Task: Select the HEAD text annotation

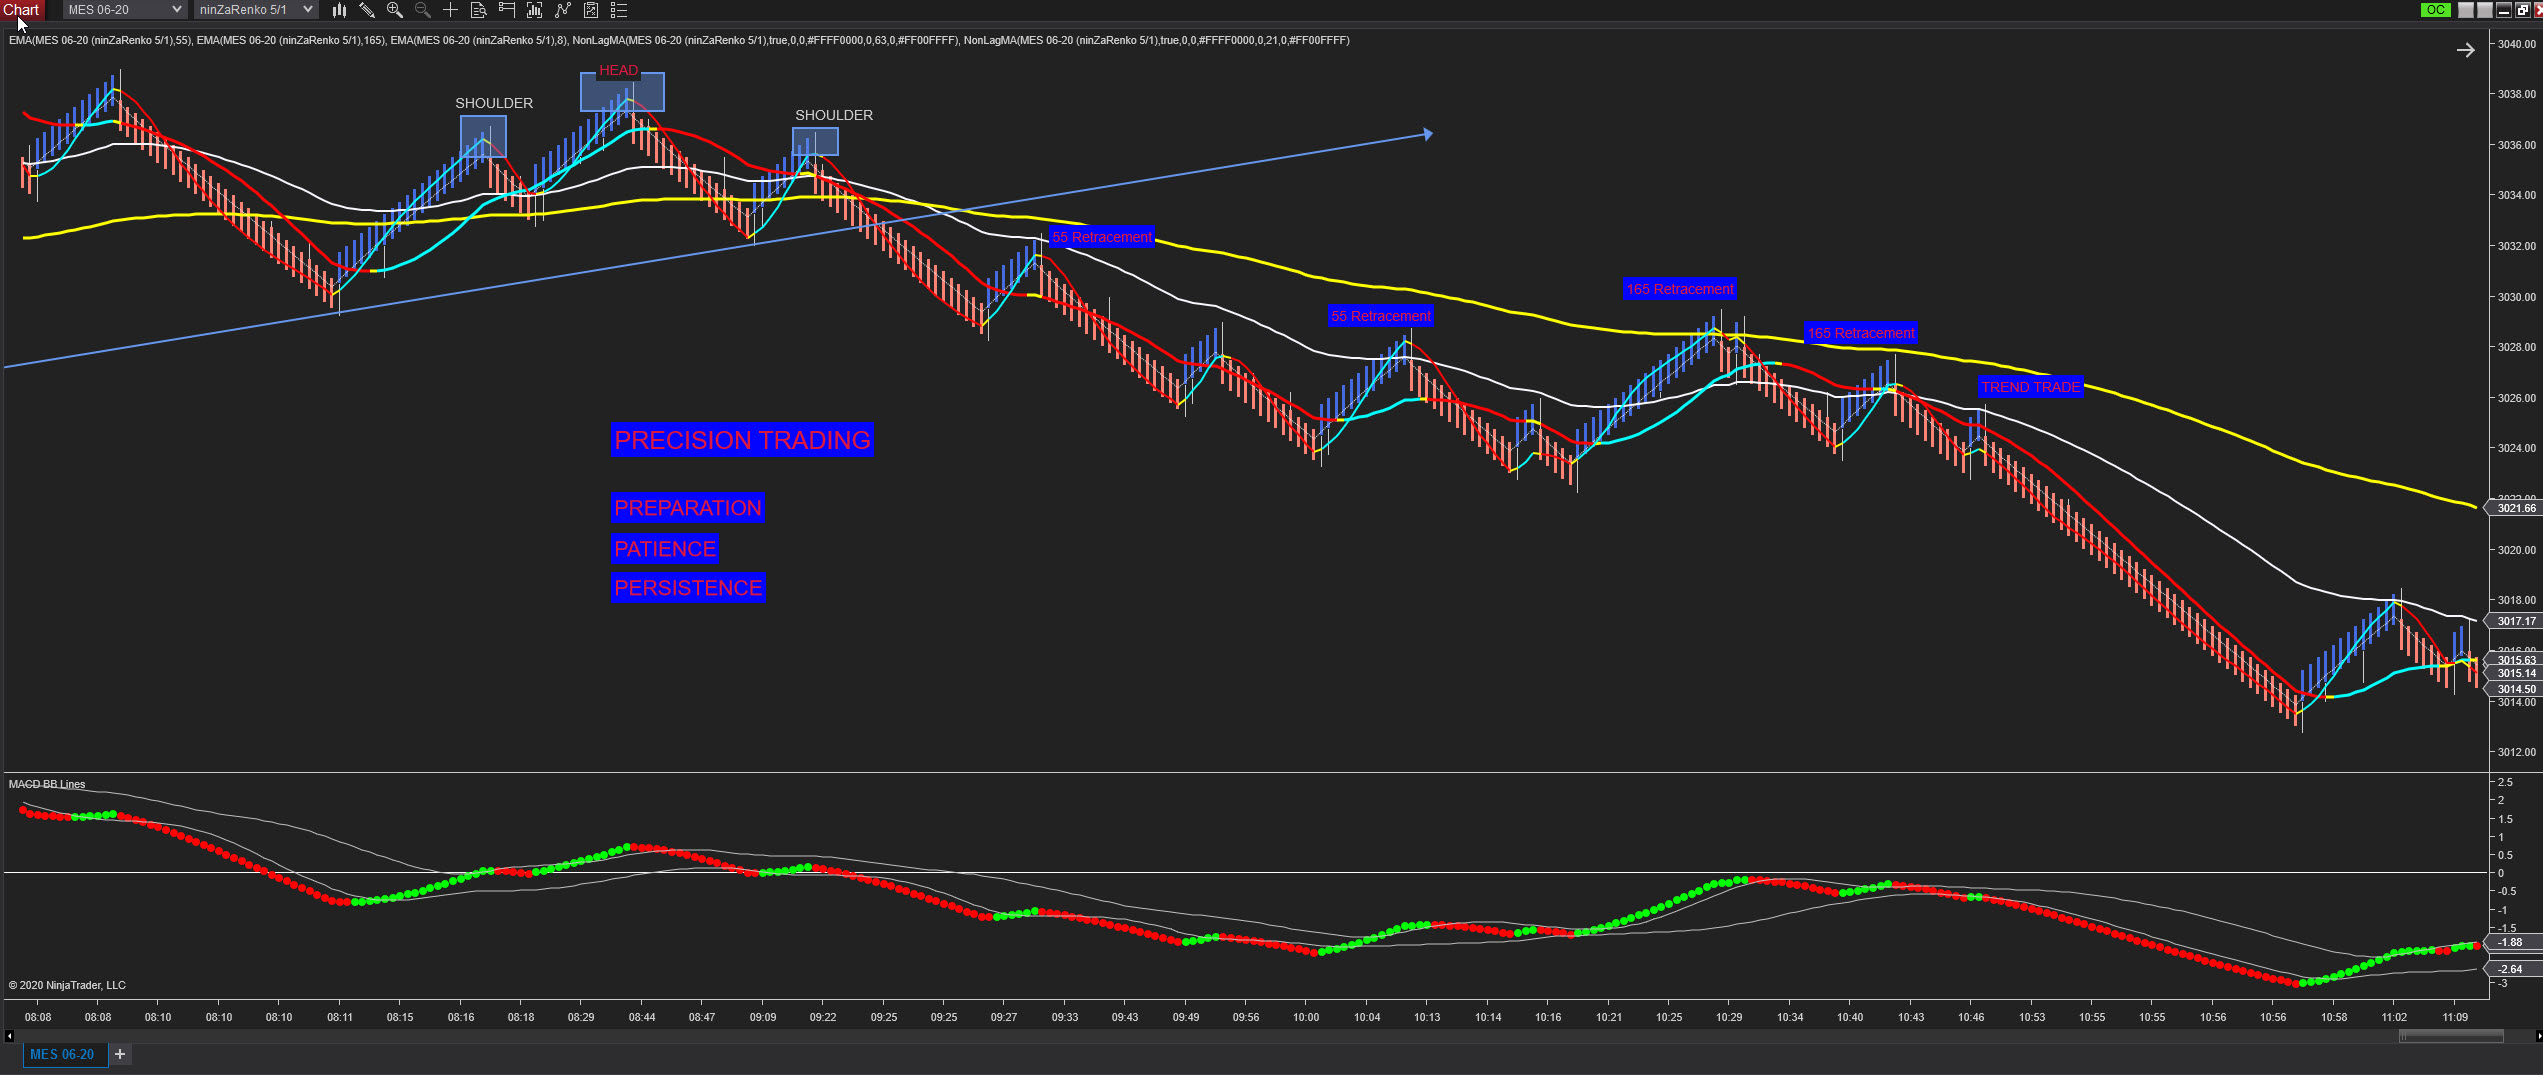Action: [x=618, y=71]
